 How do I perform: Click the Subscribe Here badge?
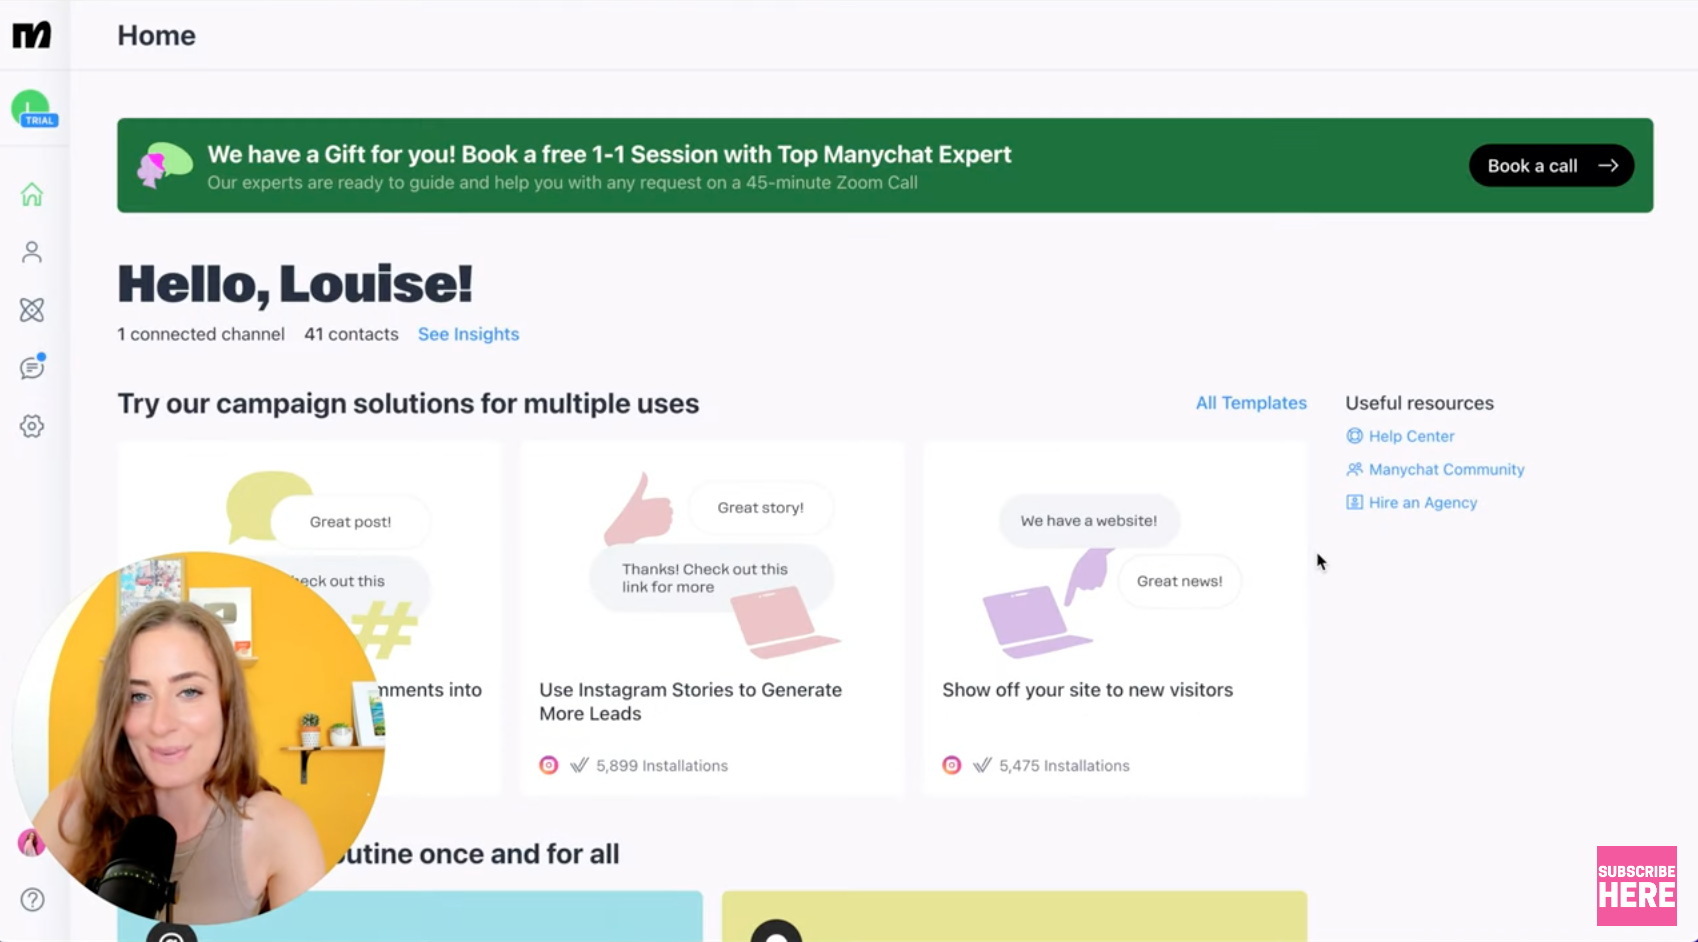point(1636,886)
